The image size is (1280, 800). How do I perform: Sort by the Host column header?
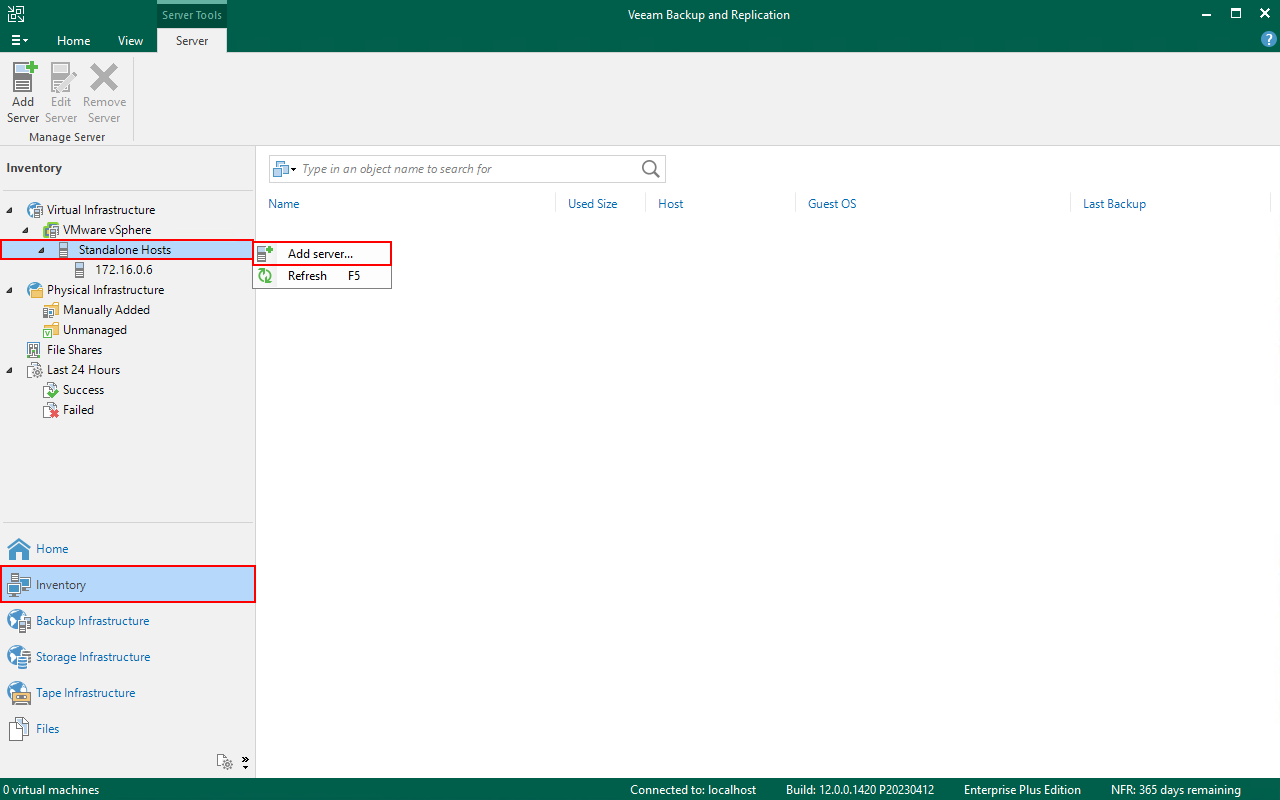(x=670, y=204)
